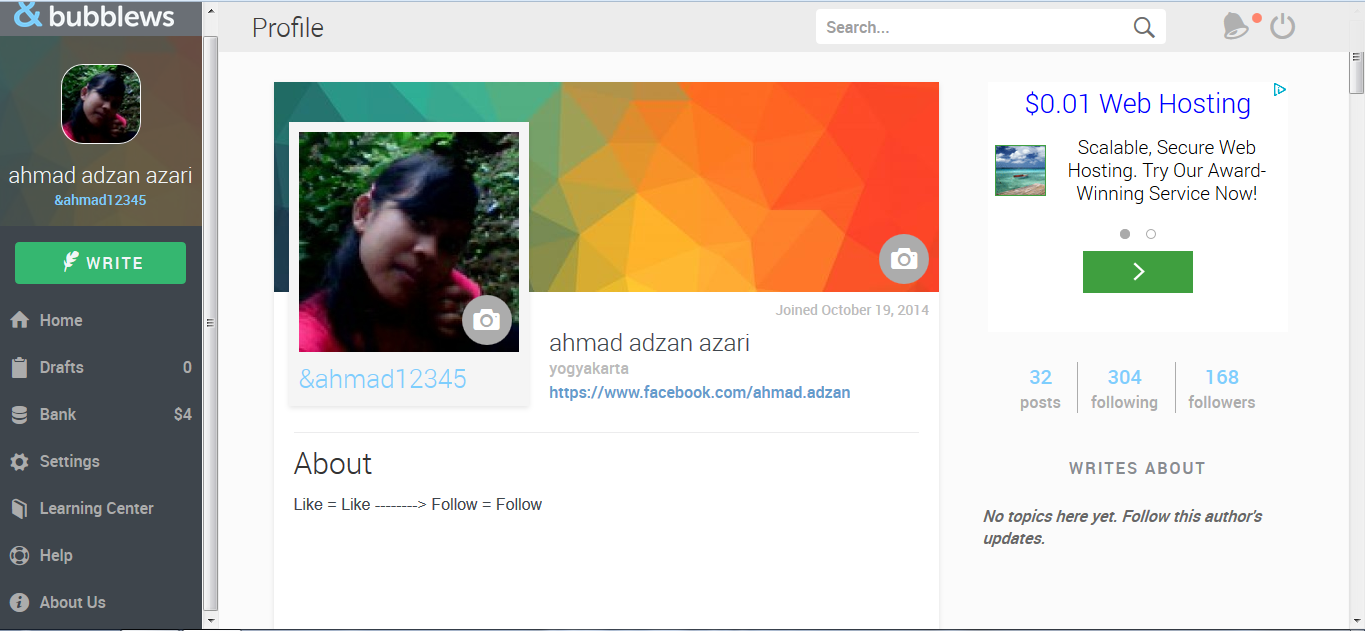Screen dimensions: 1365x631
Task: Click sidebar name 'ahmad adzan azari'
Action: pyautogui.click(x=100, y=176)
